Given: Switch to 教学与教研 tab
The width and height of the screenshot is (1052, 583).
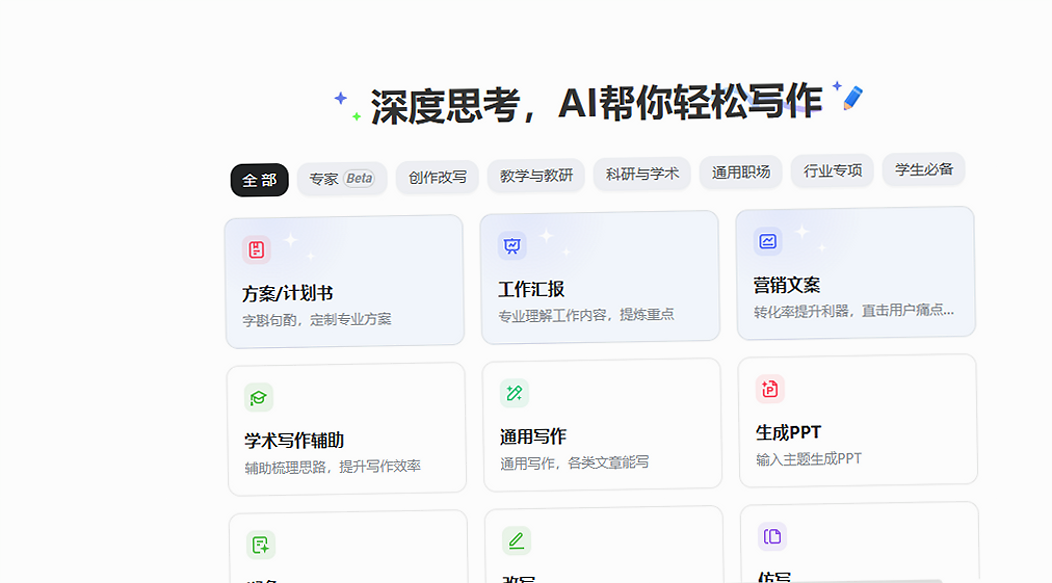Looking at the screenshot, I should coord(536,176).
